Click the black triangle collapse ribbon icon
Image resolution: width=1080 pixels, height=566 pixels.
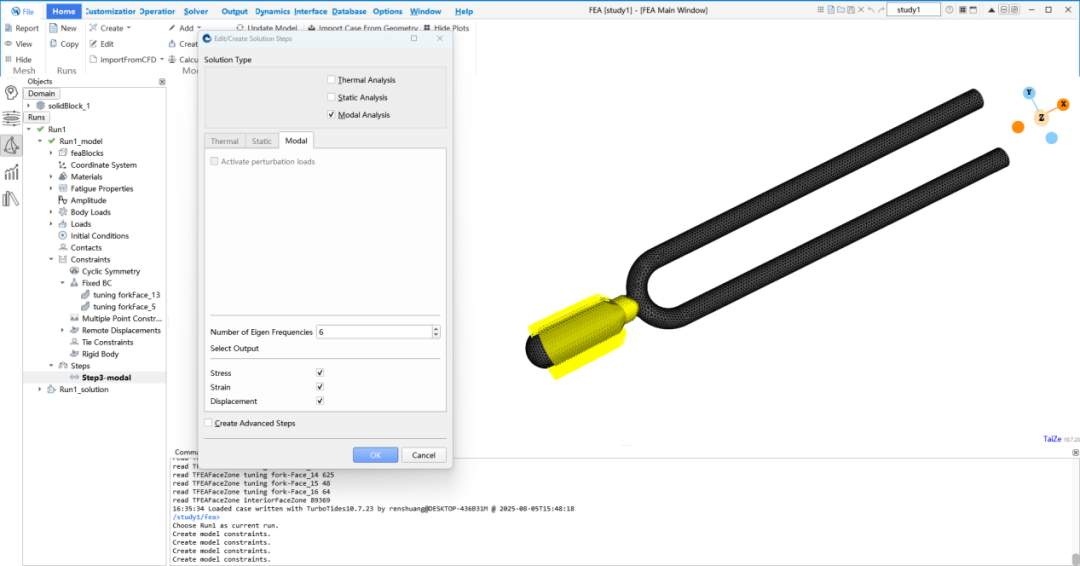pos(992,10)
